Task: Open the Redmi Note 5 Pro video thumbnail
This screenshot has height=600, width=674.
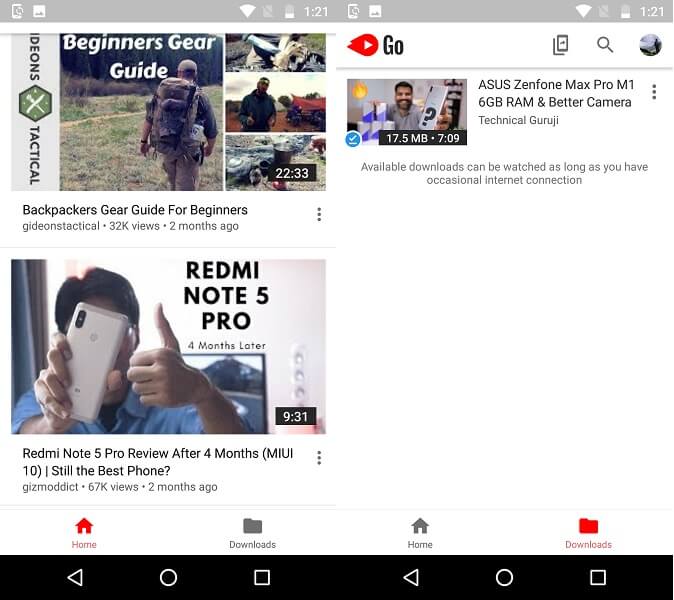Action: pos(168,346)
